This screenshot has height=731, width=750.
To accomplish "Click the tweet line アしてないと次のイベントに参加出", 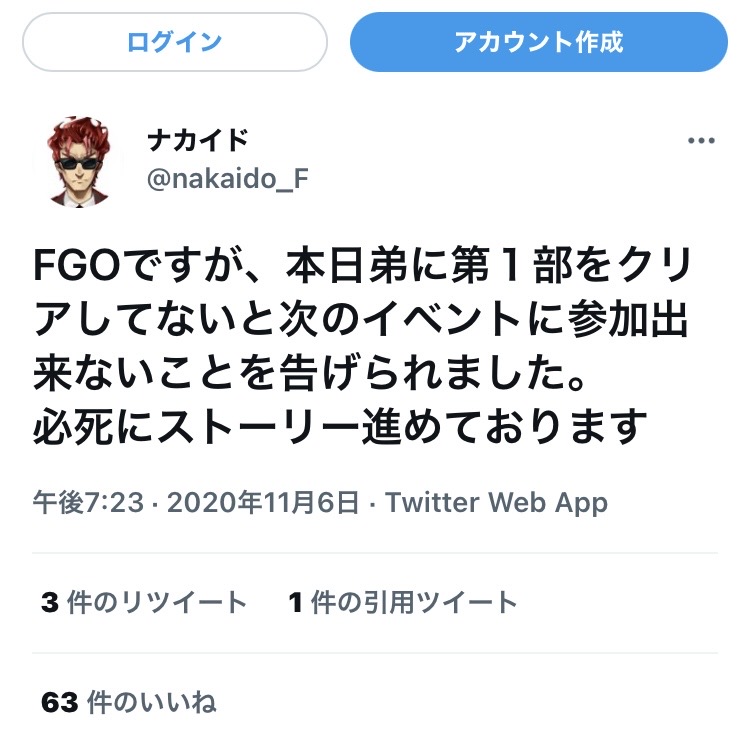I will (361, 318).
